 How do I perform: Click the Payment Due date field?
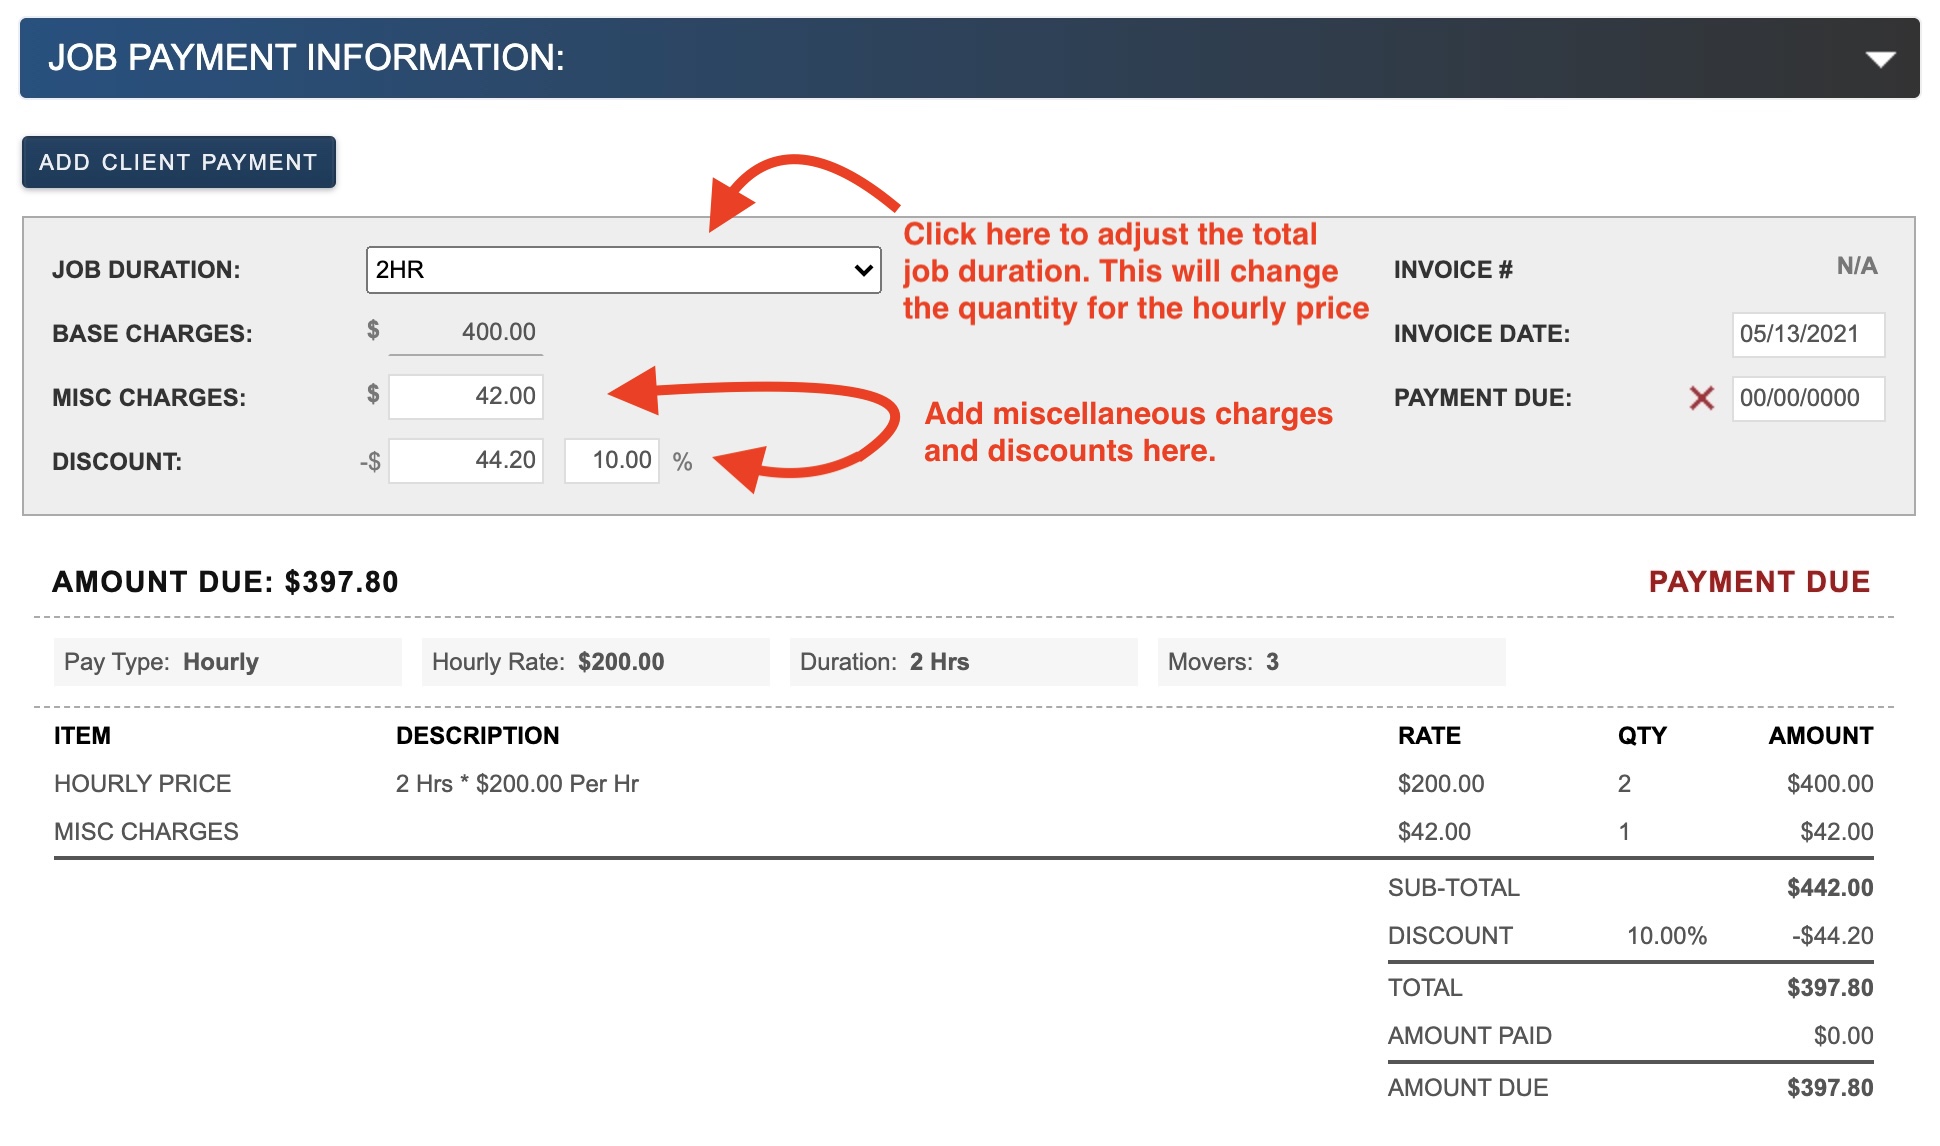tap(1808, 398)
